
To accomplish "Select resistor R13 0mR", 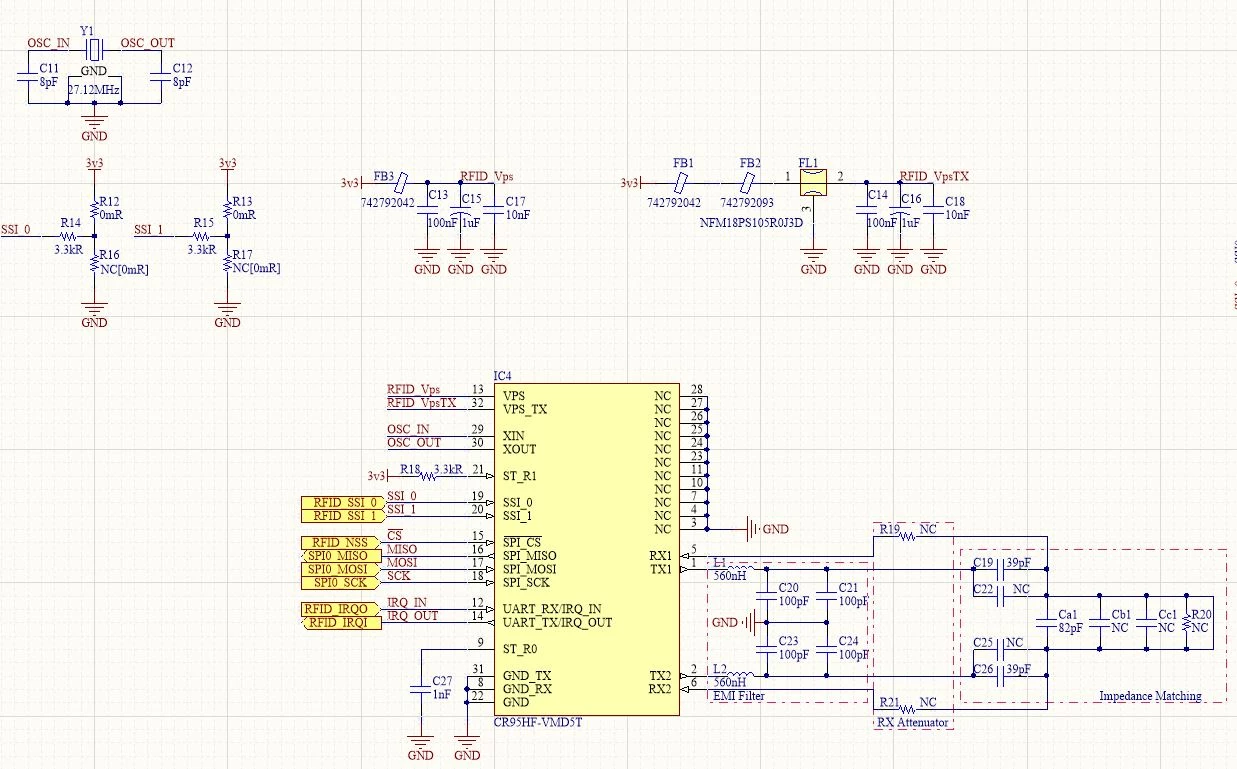I will (227, 208).
